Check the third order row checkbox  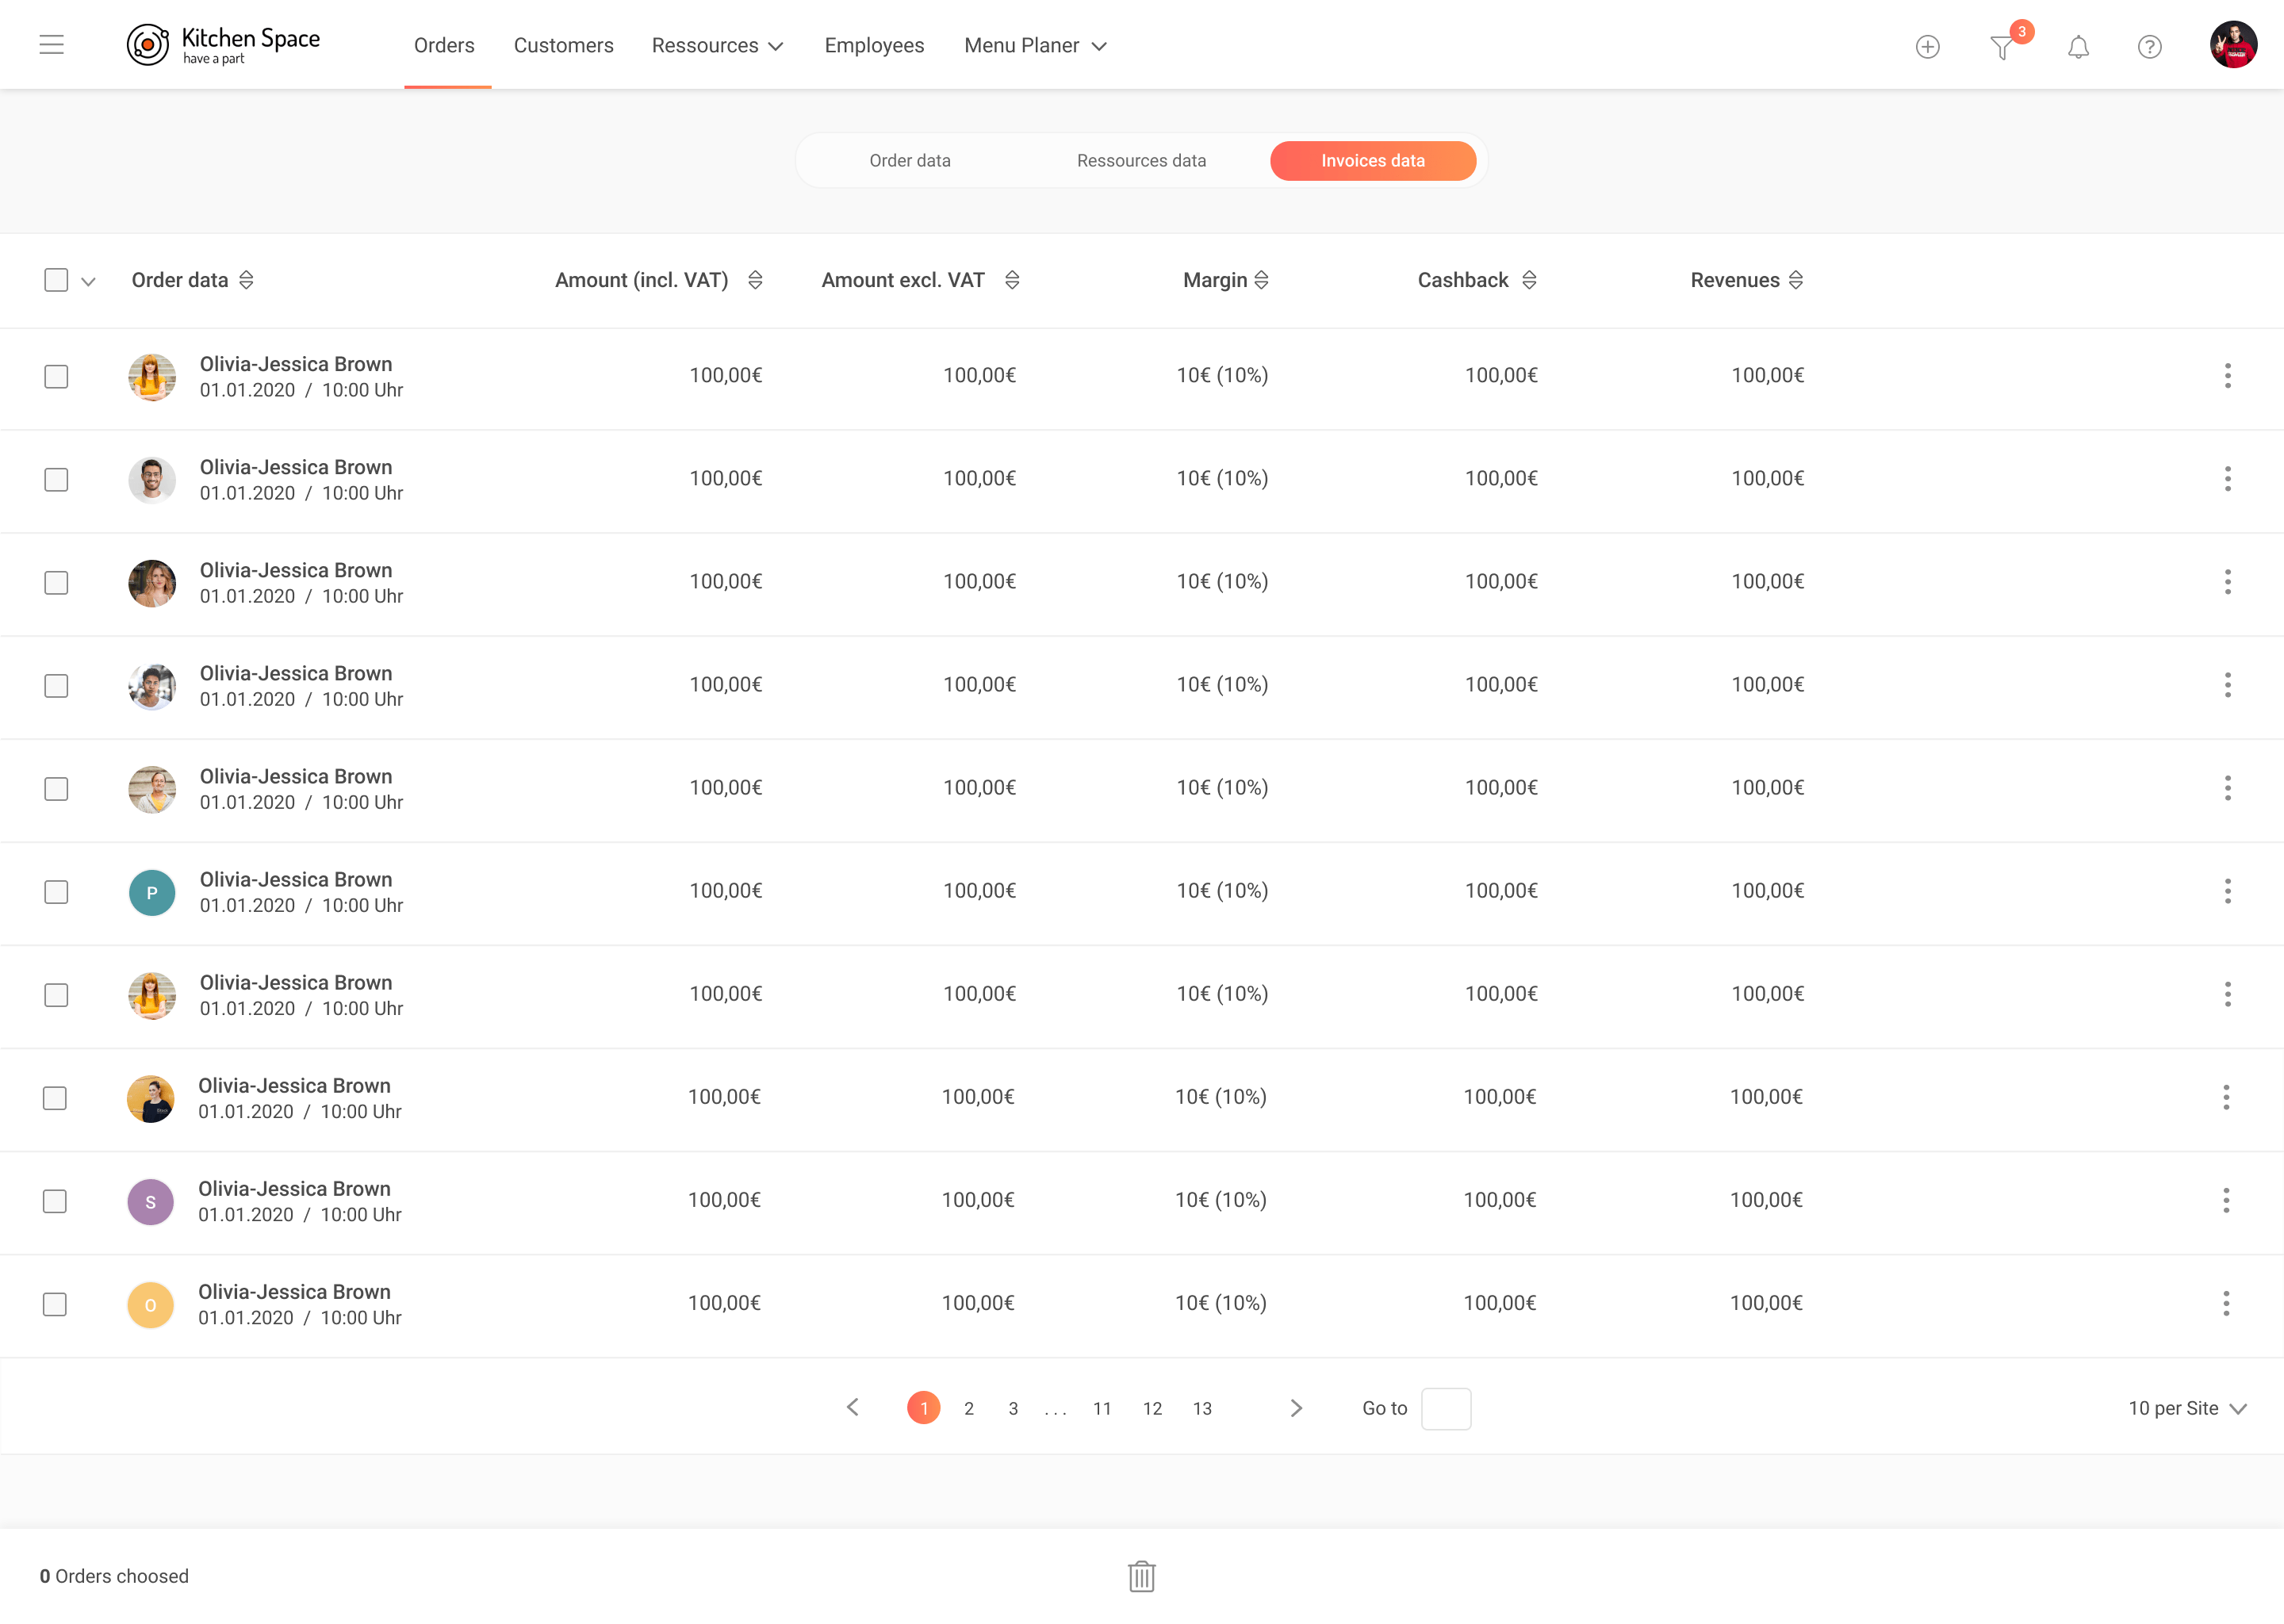56,583
